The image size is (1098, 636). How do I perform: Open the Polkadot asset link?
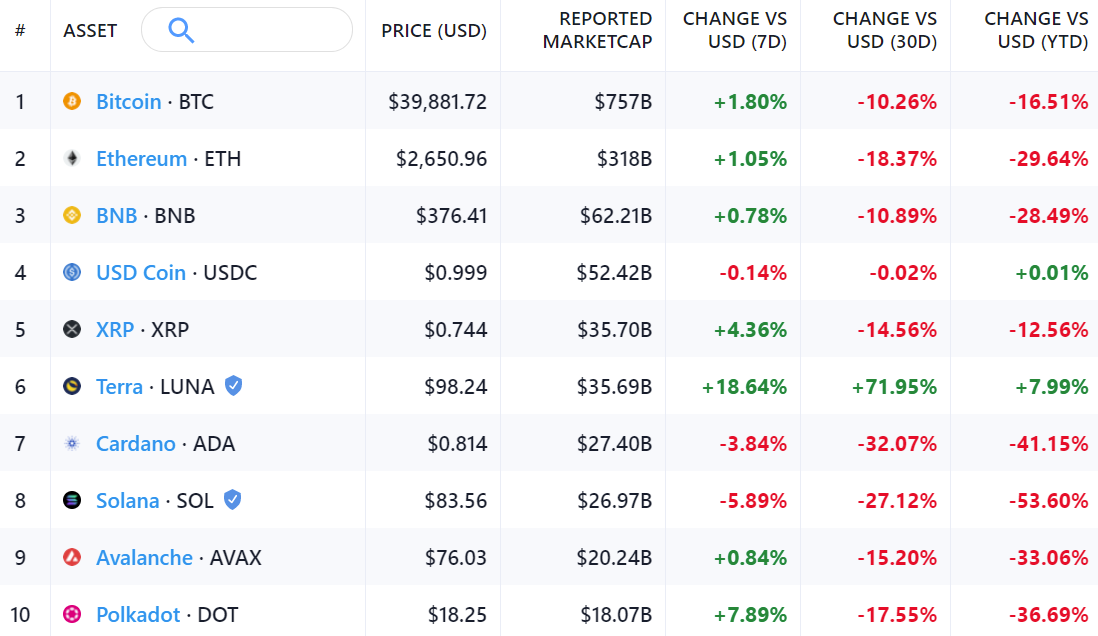coord(138,614)
